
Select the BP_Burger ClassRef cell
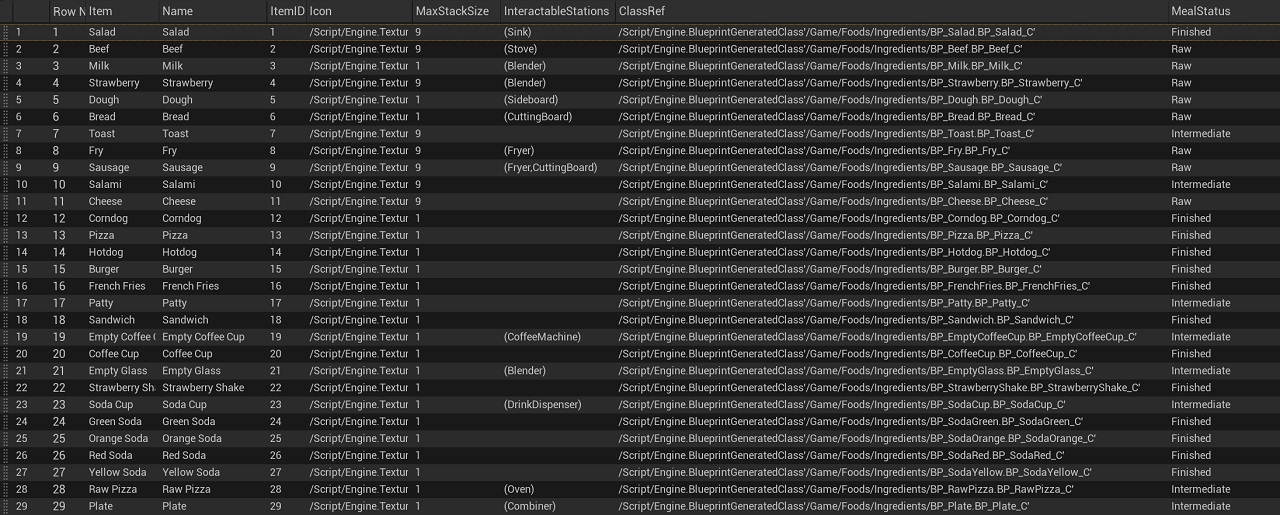point(830,269)
